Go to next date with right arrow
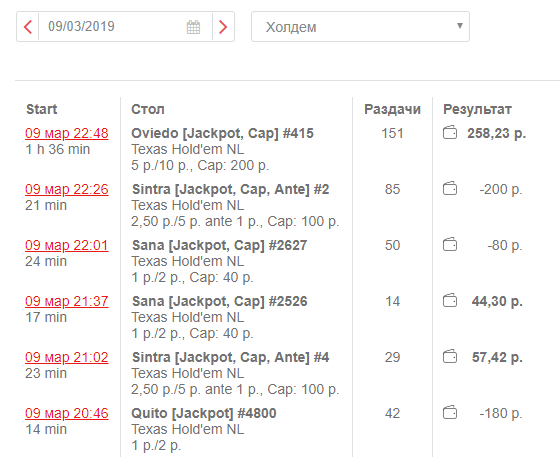This screenshot has width=560, height=473. (x=223, y=27)
